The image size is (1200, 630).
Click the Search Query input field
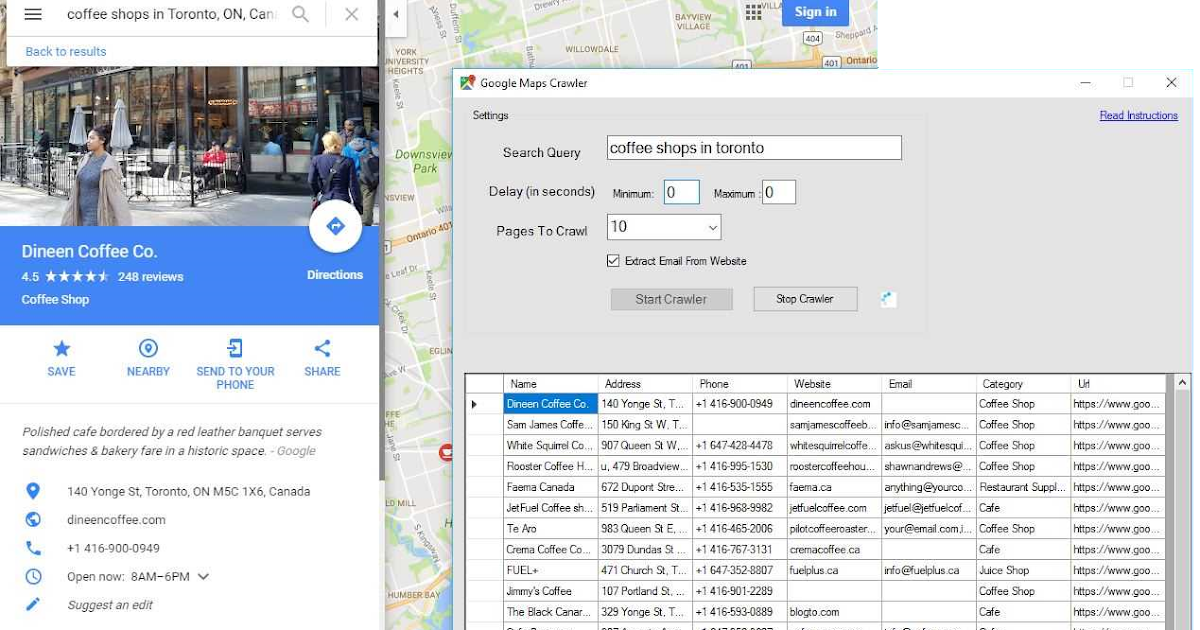pos(754,148)
